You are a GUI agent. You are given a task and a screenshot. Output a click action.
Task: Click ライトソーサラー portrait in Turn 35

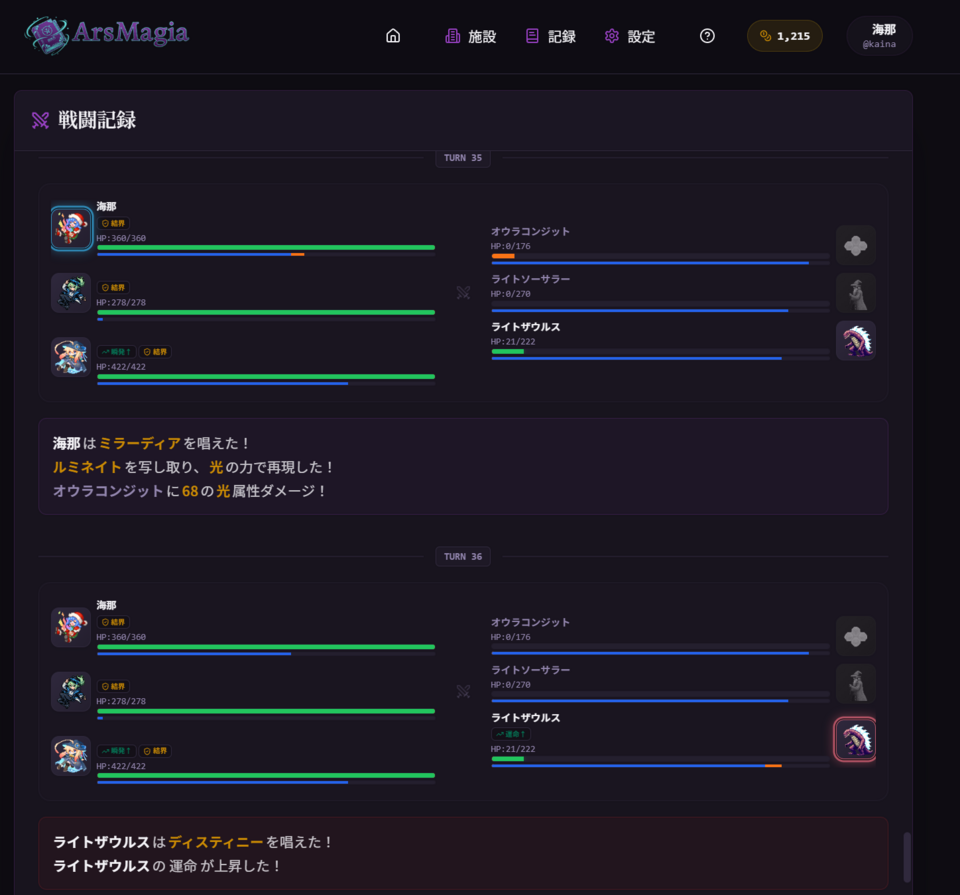click(x=855, y=293)
